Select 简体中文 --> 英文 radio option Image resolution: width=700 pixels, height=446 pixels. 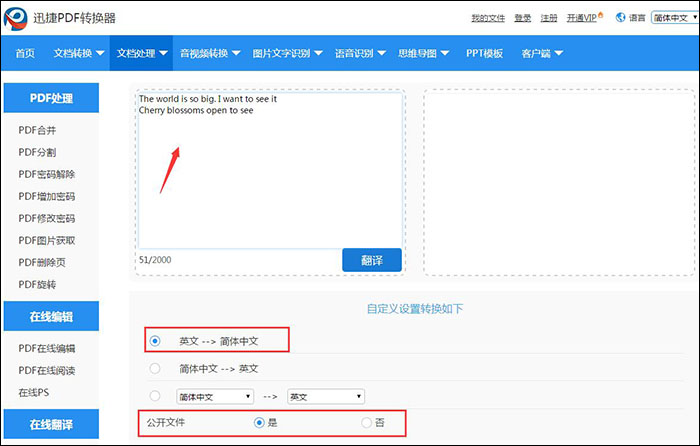point(155,368)
